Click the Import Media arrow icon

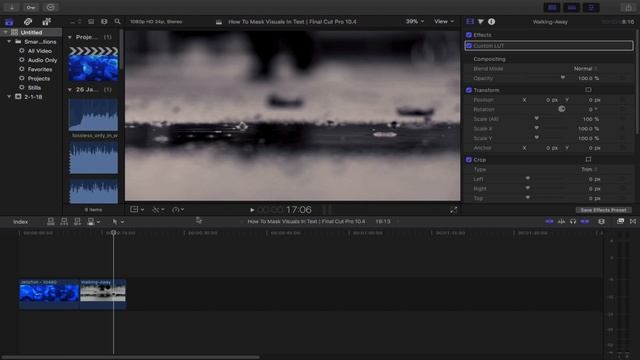click(12, 7)
